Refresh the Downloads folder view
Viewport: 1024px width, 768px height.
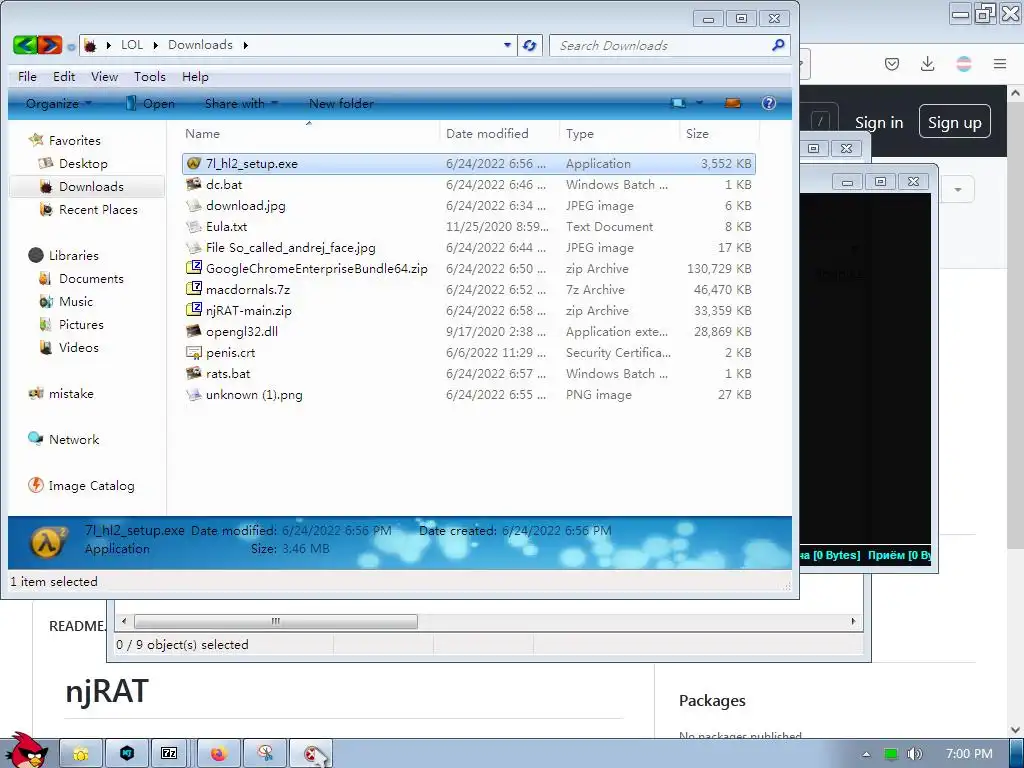click(x=530, y=45)
